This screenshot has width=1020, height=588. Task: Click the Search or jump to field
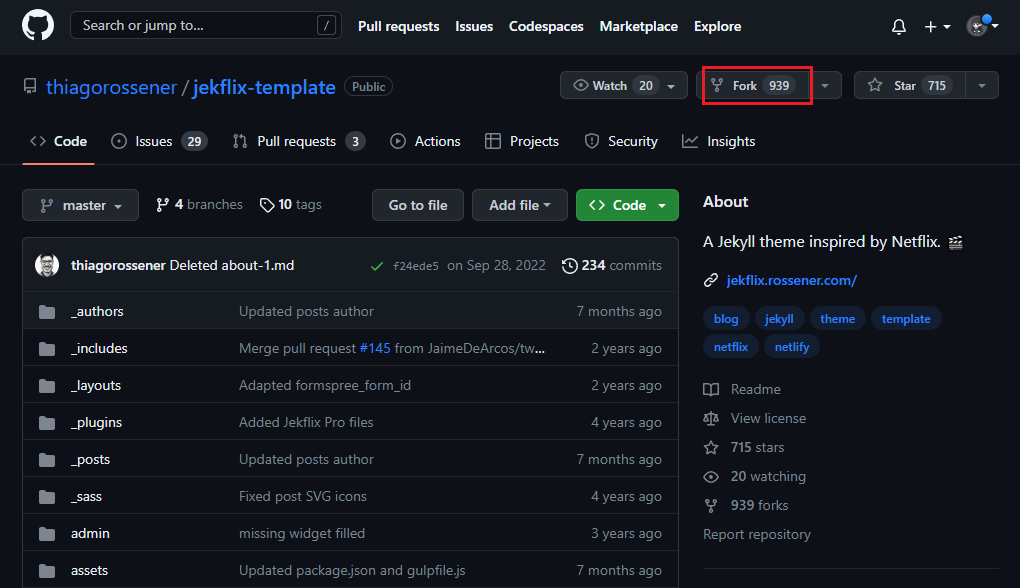(206, 25)
